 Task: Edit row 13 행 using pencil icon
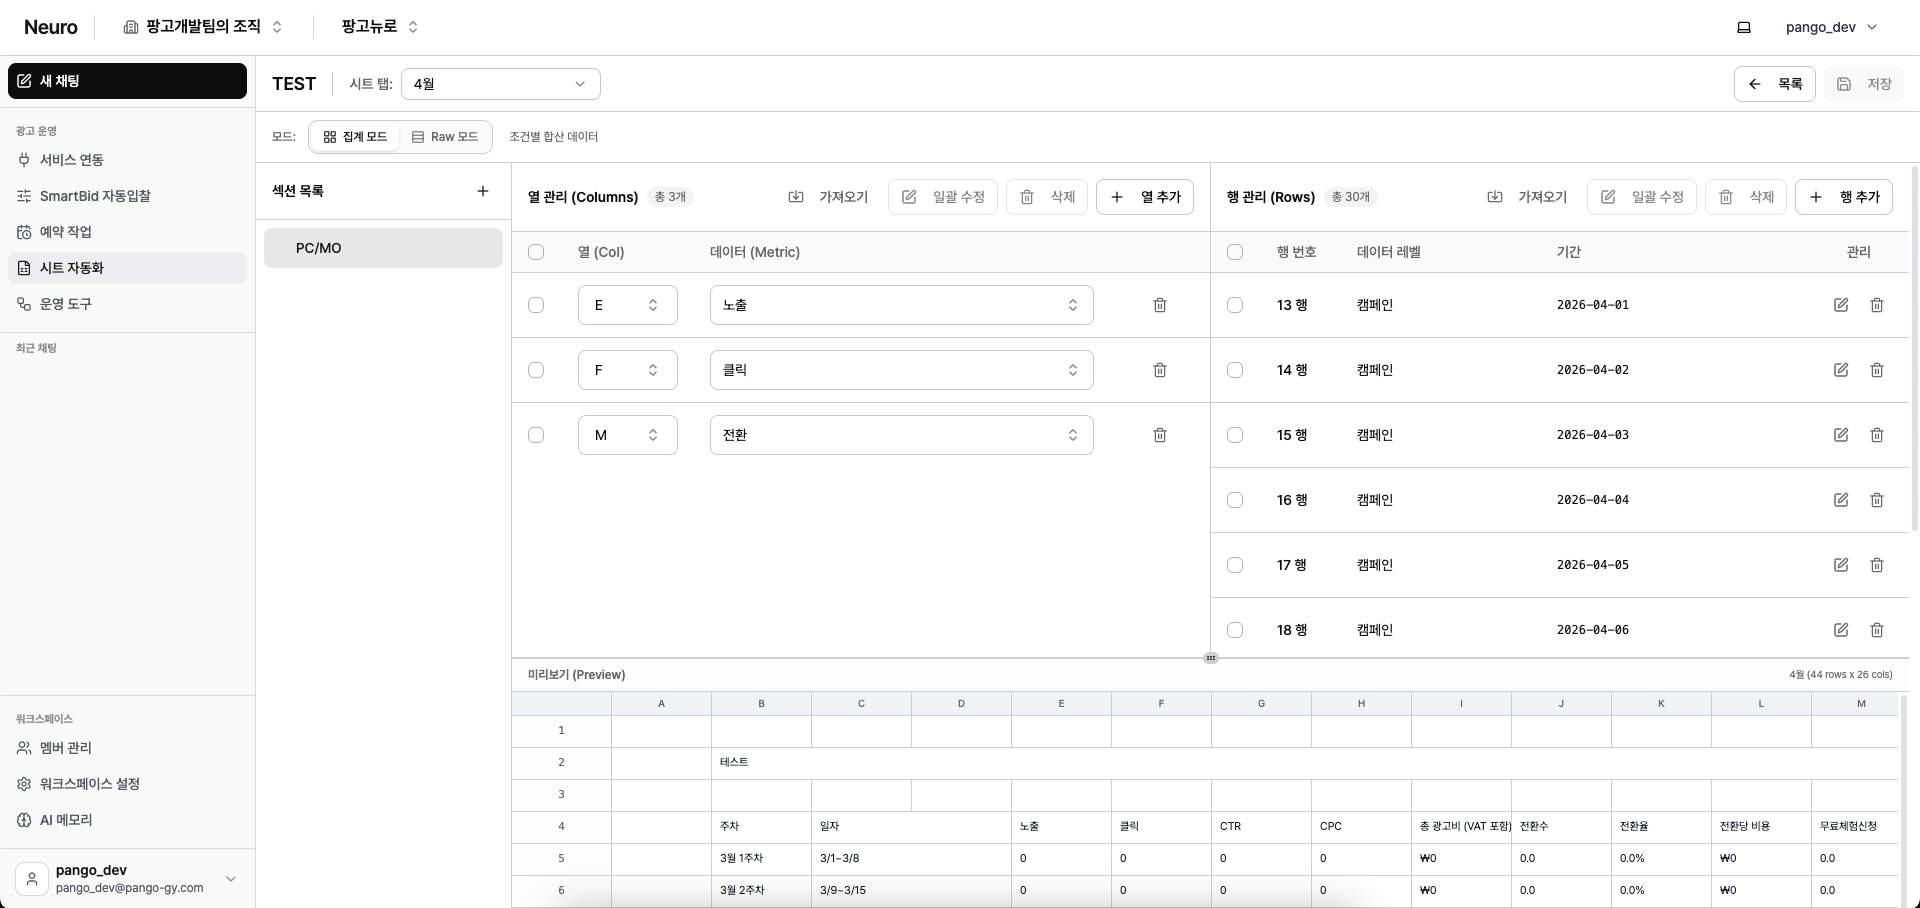(1841, 305)
